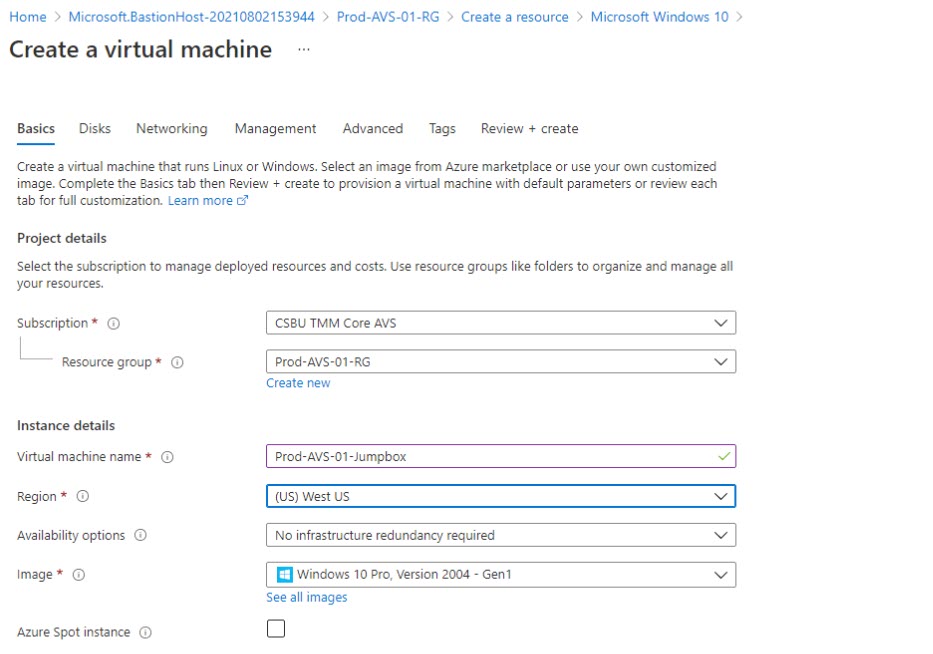The height and width of the screenshot is (654, 933).
Task: Click the Subscription info icon
Action: tap(114, 323)
